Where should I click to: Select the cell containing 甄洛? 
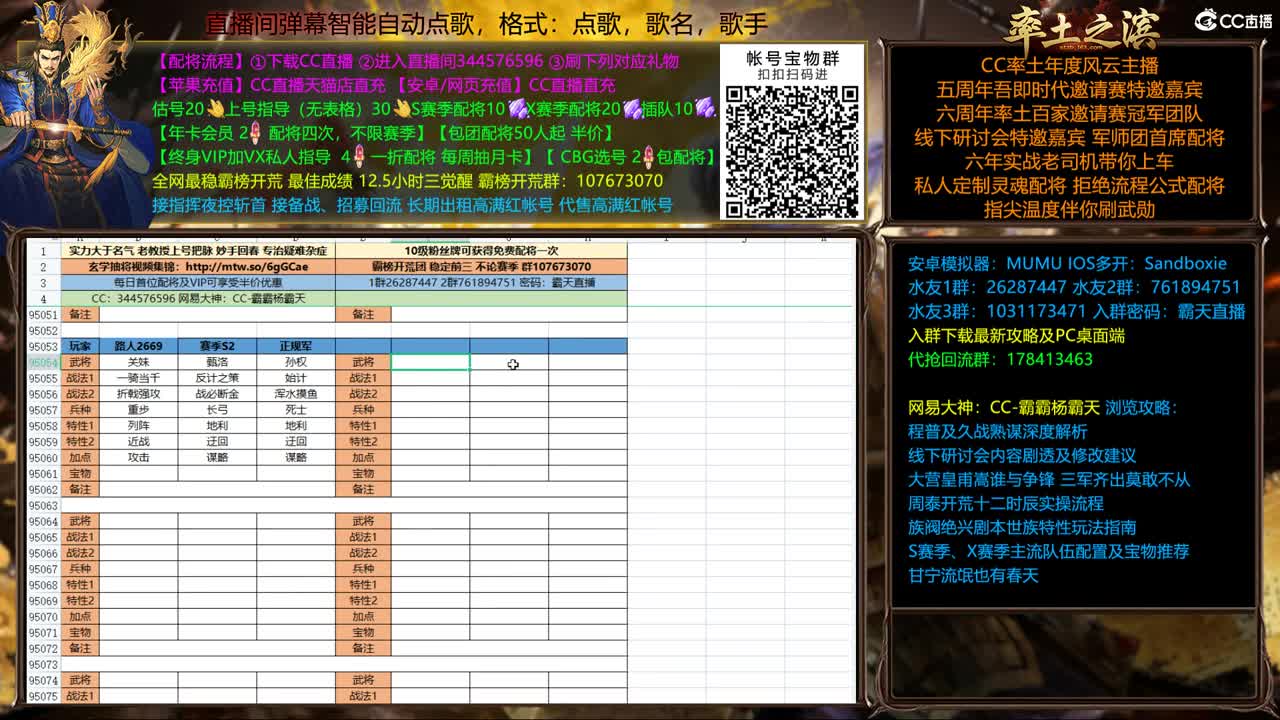click(217, 362)
